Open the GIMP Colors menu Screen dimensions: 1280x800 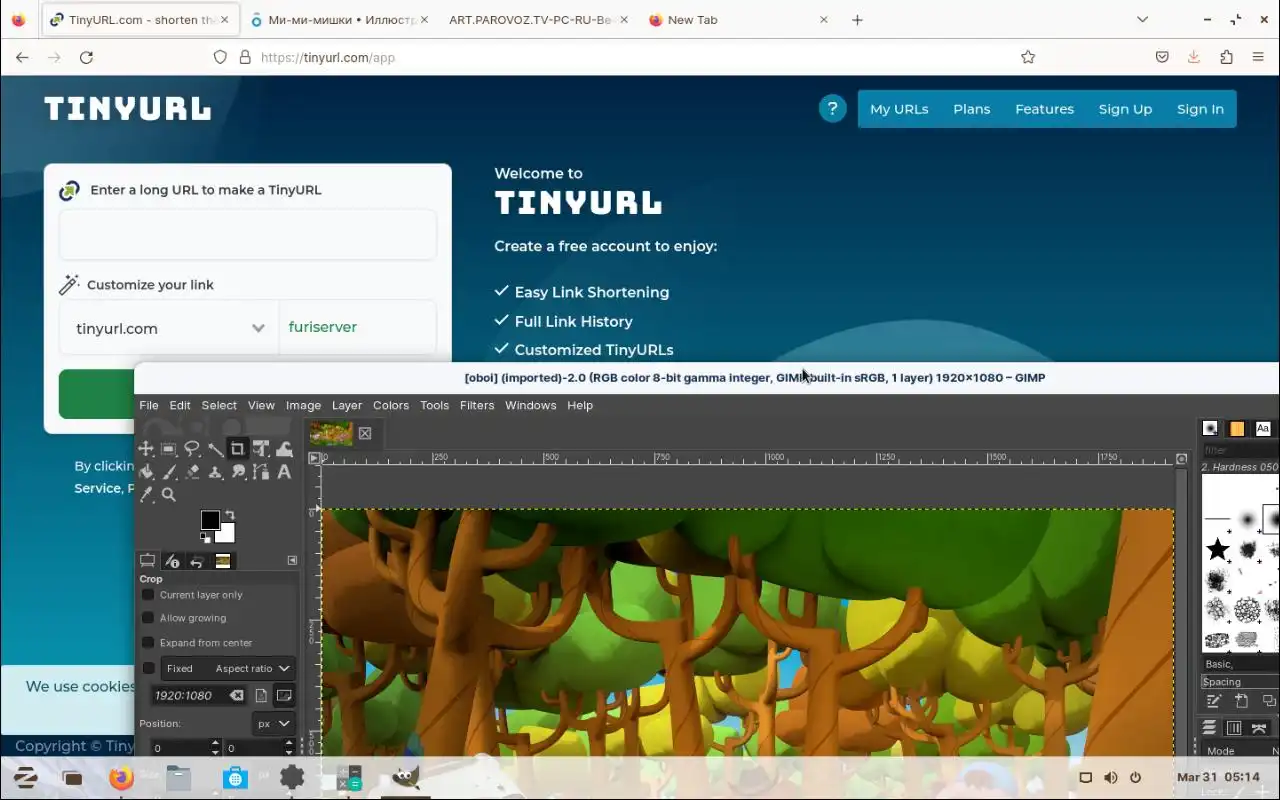click(391, 405)
